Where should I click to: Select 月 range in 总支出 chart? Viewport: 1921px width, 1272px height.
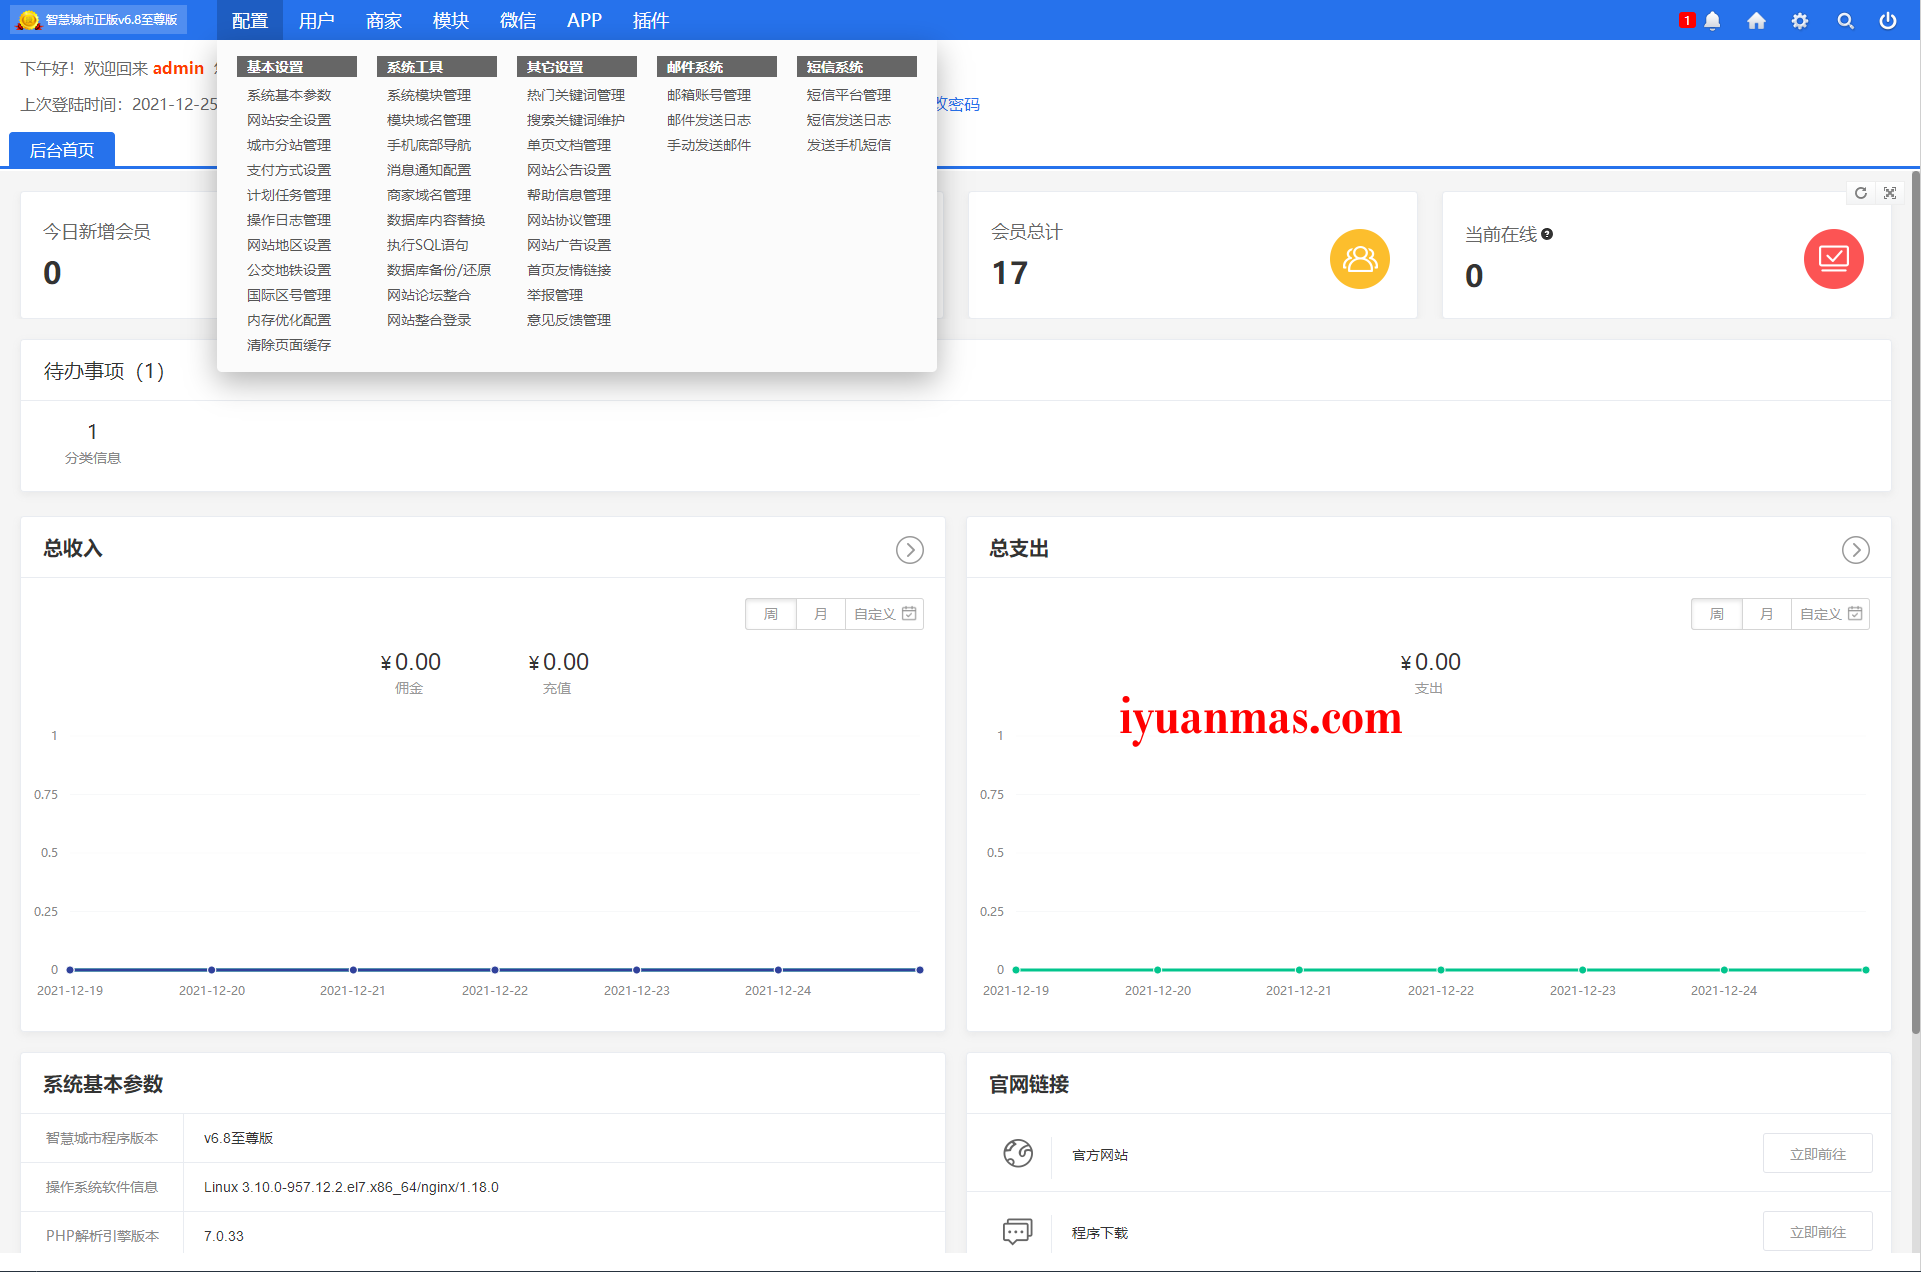pyautogui.click(x=1767, y=614)
